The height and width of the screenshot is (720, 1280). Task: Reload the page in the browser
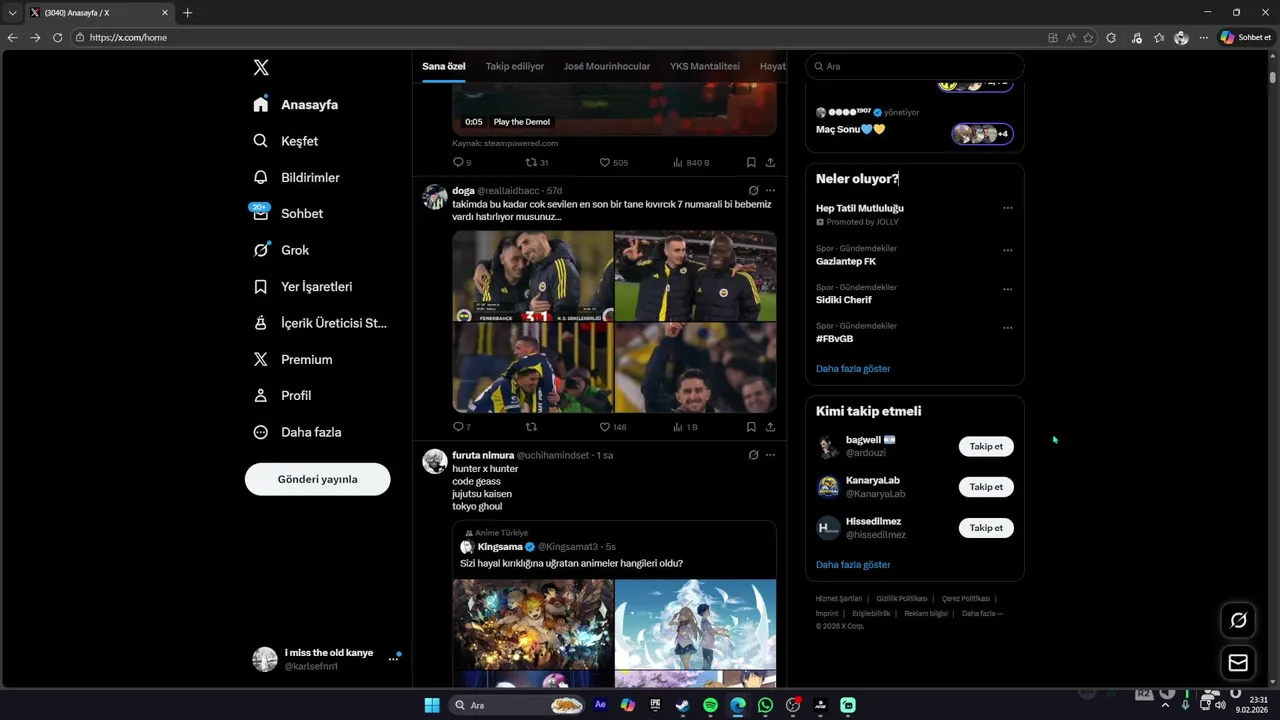point(57,37)
